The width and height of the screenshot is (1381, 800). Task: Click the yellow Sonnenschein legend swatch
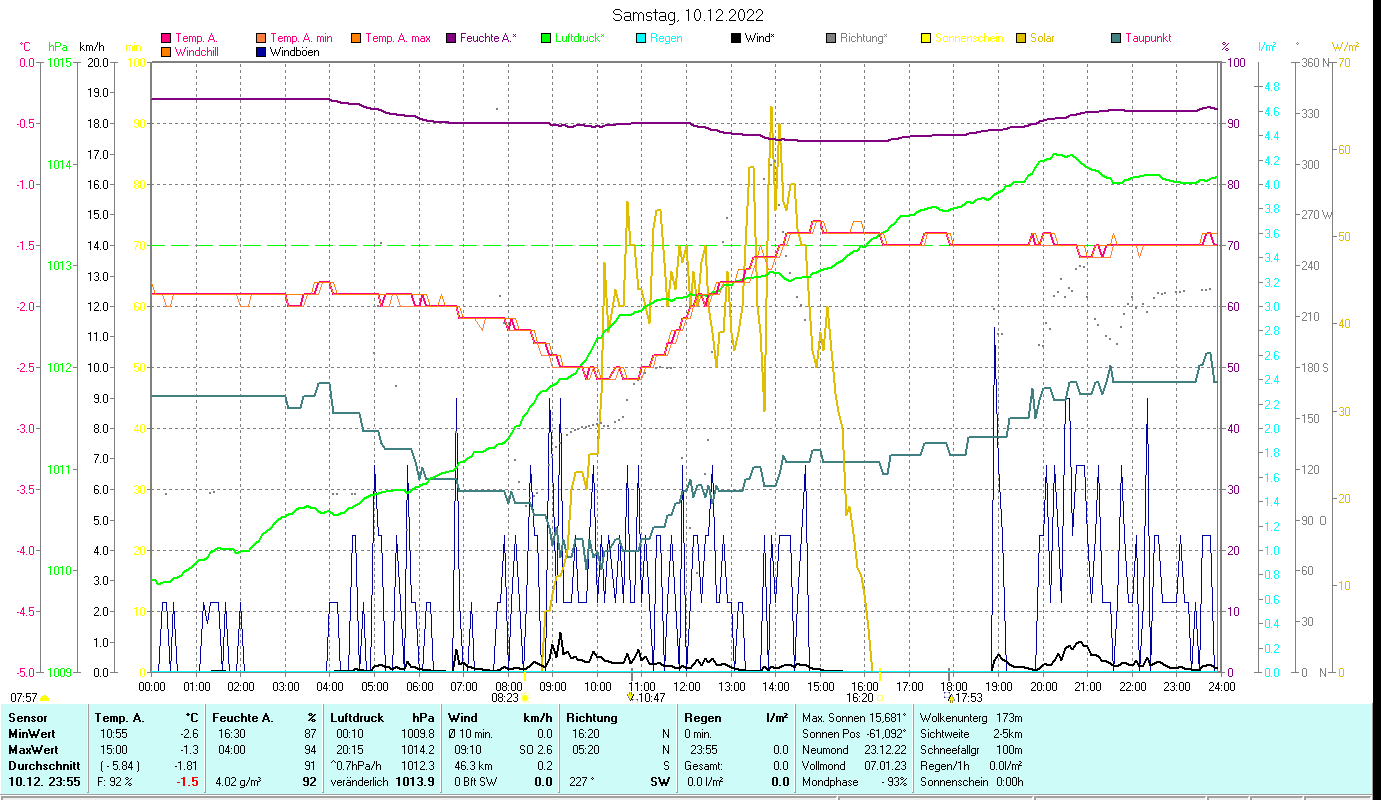(926, 39)
